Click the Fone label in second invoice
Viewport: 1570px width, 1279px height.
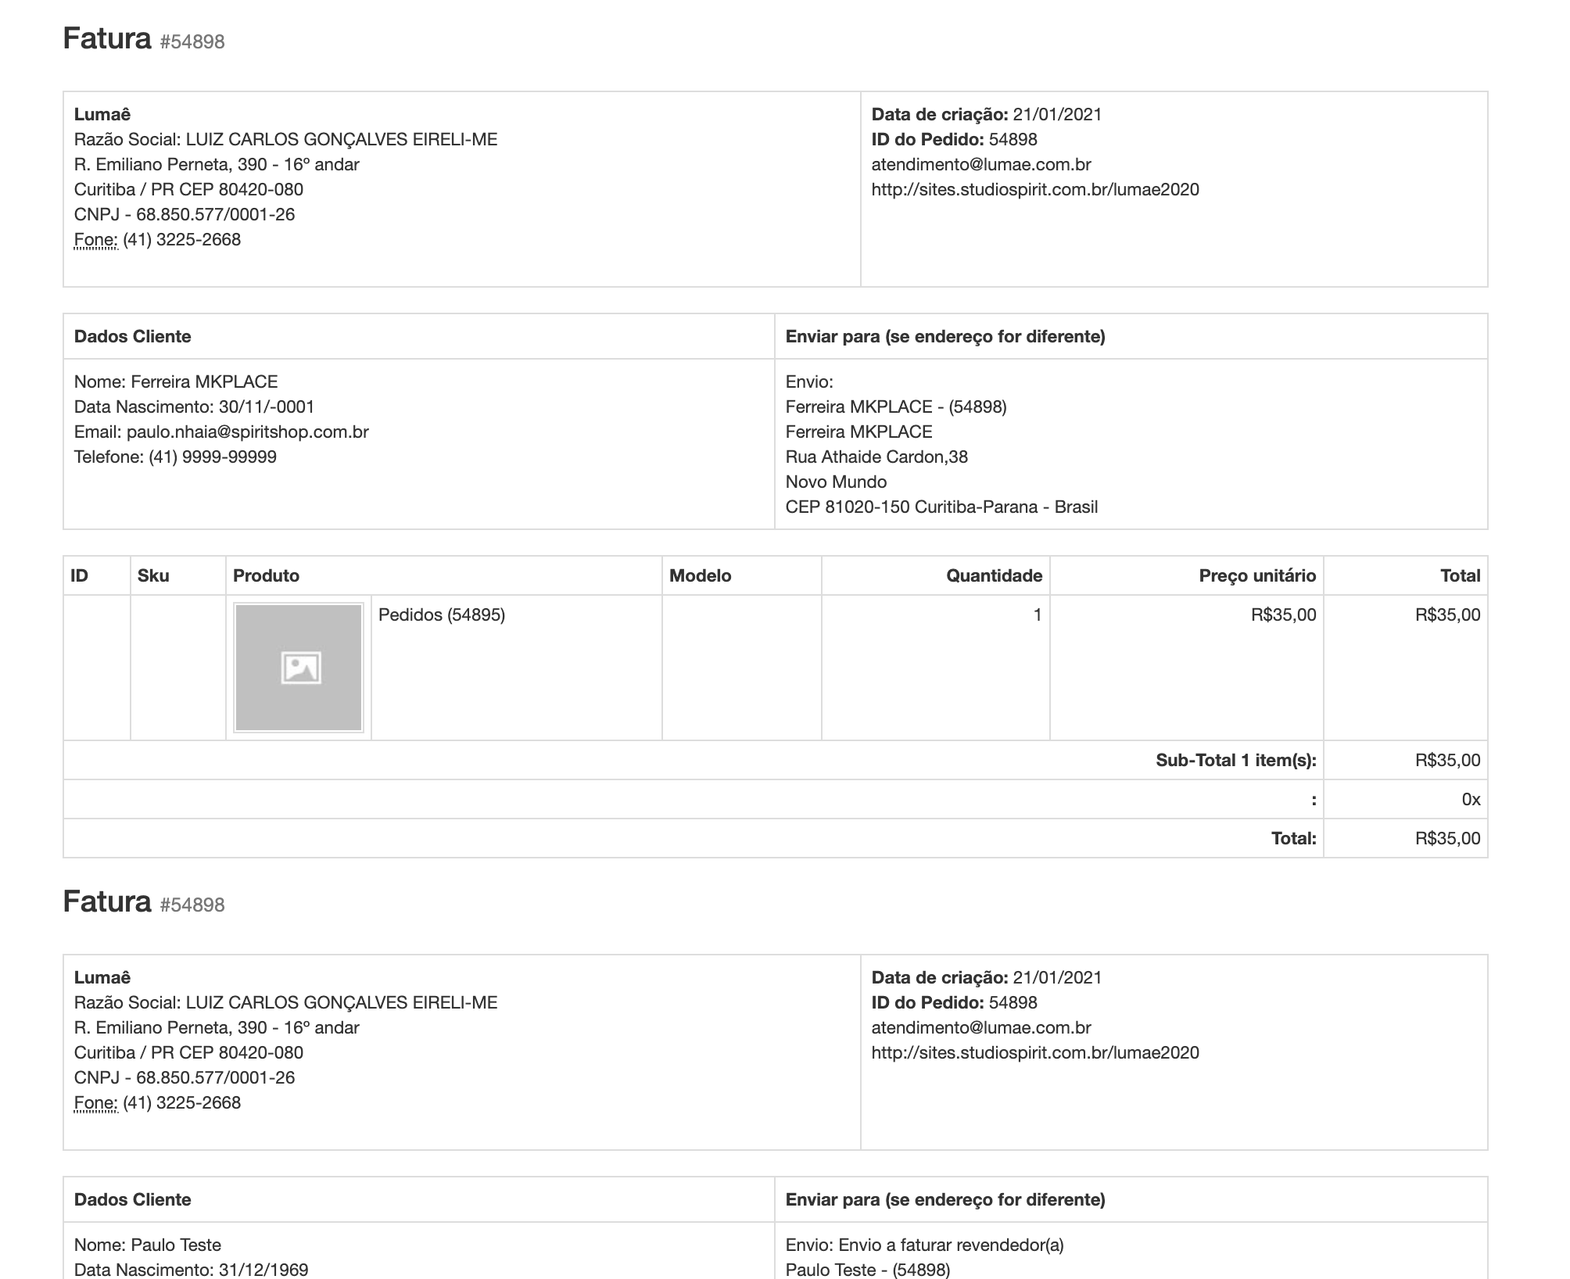coord(96,1102)
